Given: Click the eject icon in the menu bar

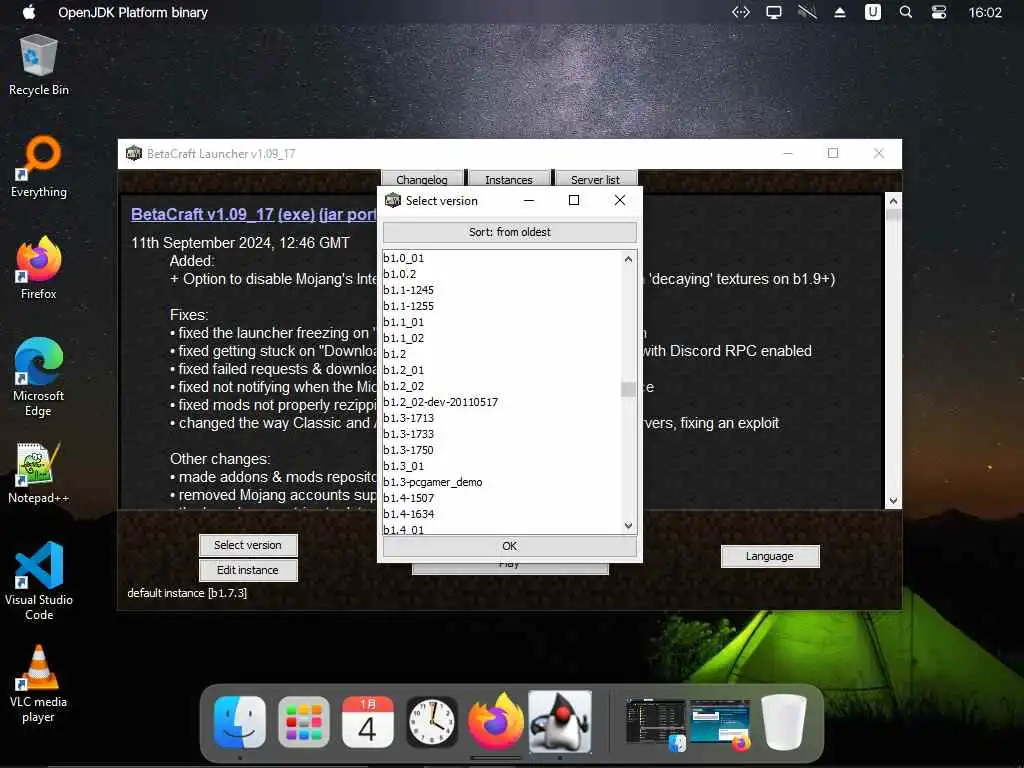Looking at the screenshot, I should [840, 12].
